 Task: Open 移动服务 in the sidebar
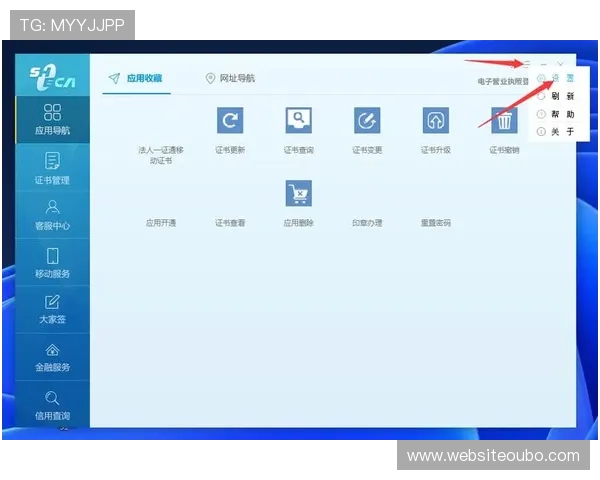click(x=52, y=263)
